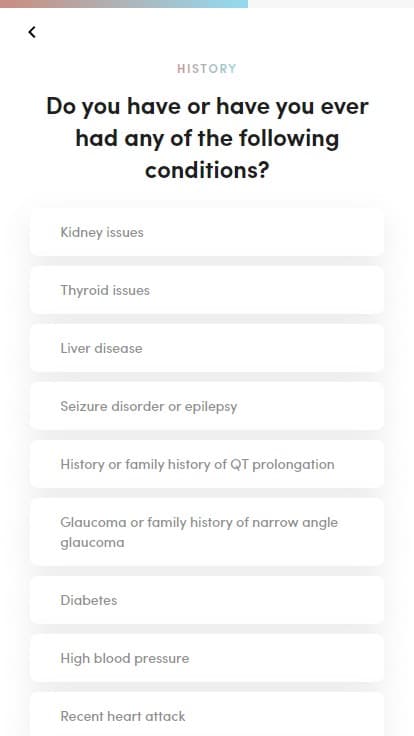
Task: Click the conditions question heading text
Action: [x=207, y=138]
